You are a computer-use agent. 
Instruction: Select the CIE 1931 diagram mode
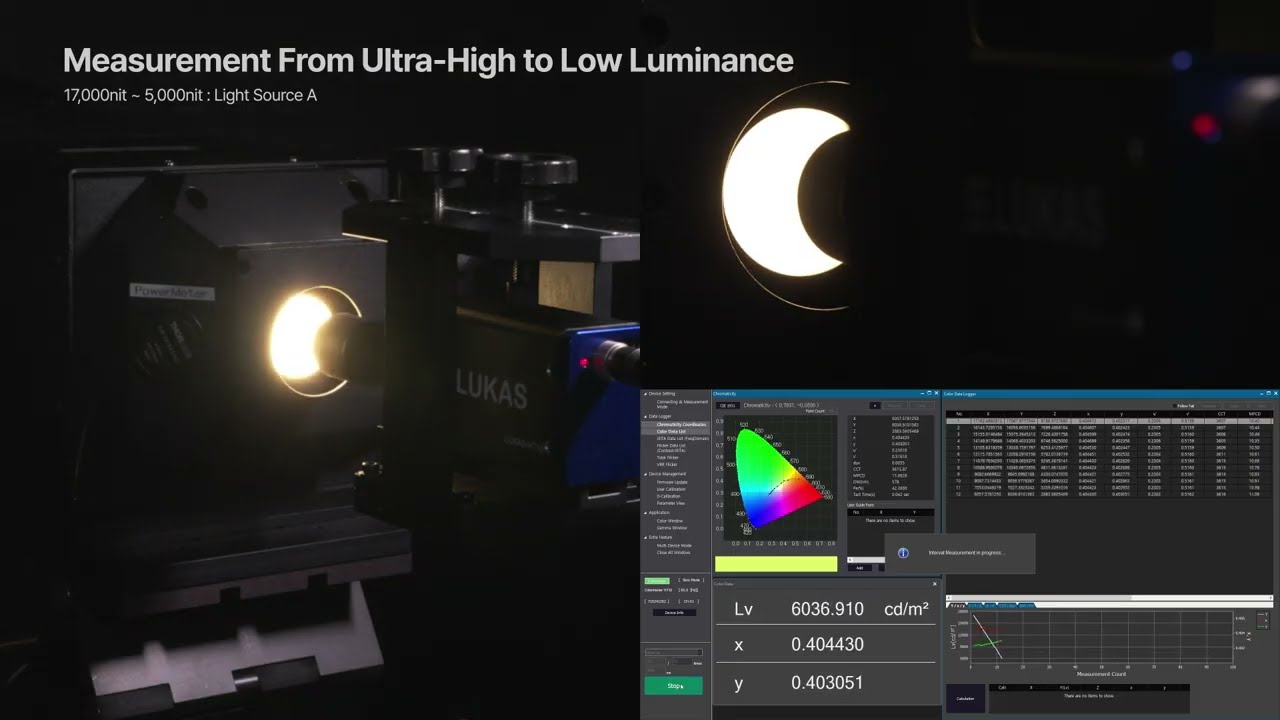coord(727,404)
